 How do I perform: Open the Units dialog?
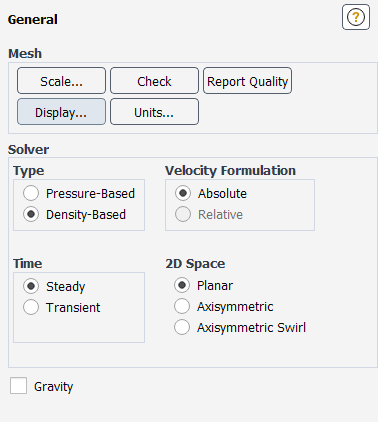154,112
